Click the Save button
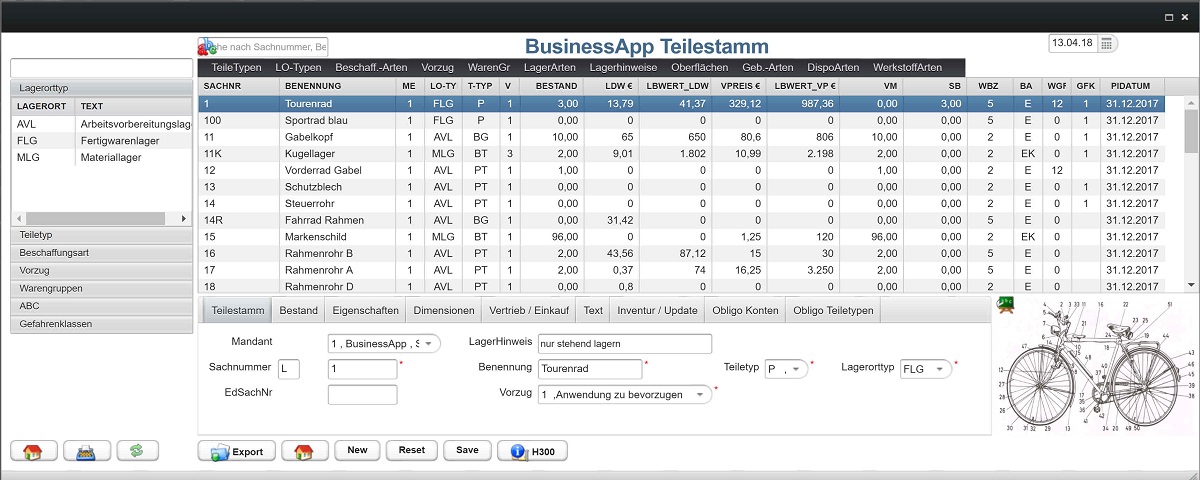The width and height of the screenshot is (1200, 480). click(x=467, y=450)
